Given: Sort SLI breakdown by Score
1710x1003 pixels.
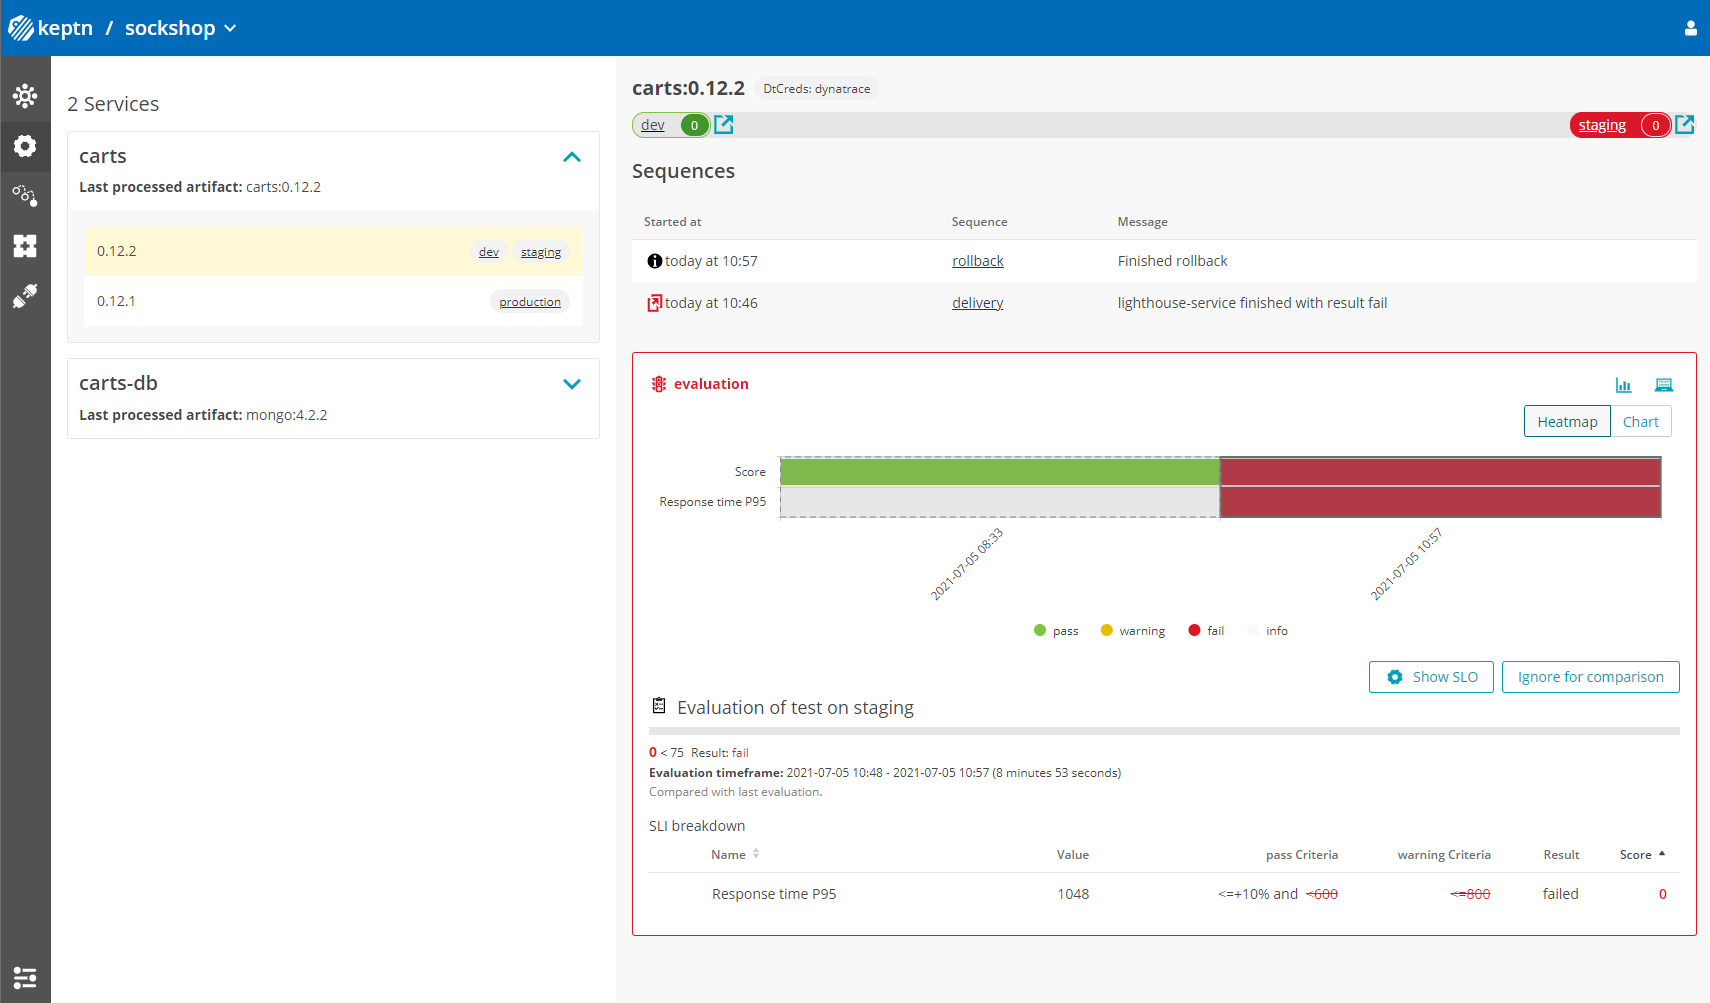Looking at the screenshot, I should click(x=1642, y=854).
